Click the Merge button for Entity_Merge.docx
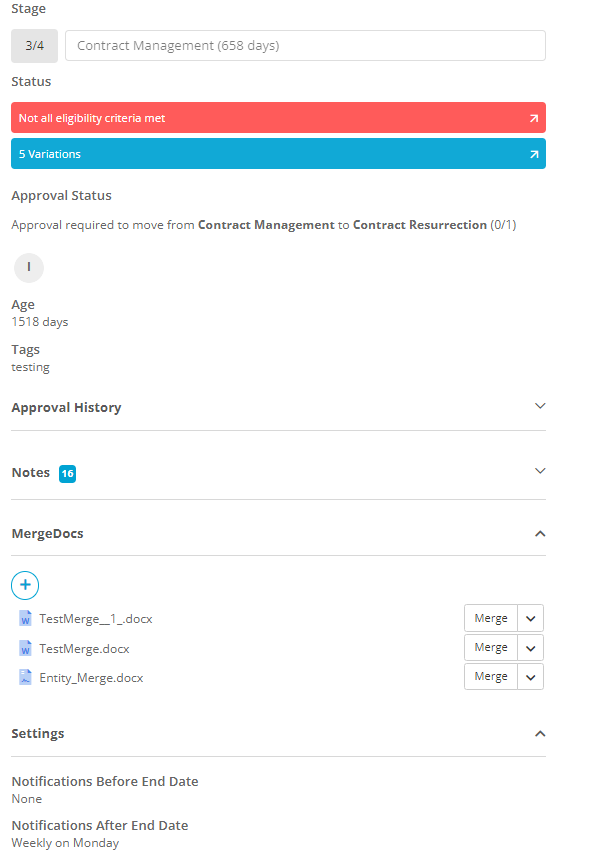The width and height of the screenshot is (589, 862). (x=490, y=676)
